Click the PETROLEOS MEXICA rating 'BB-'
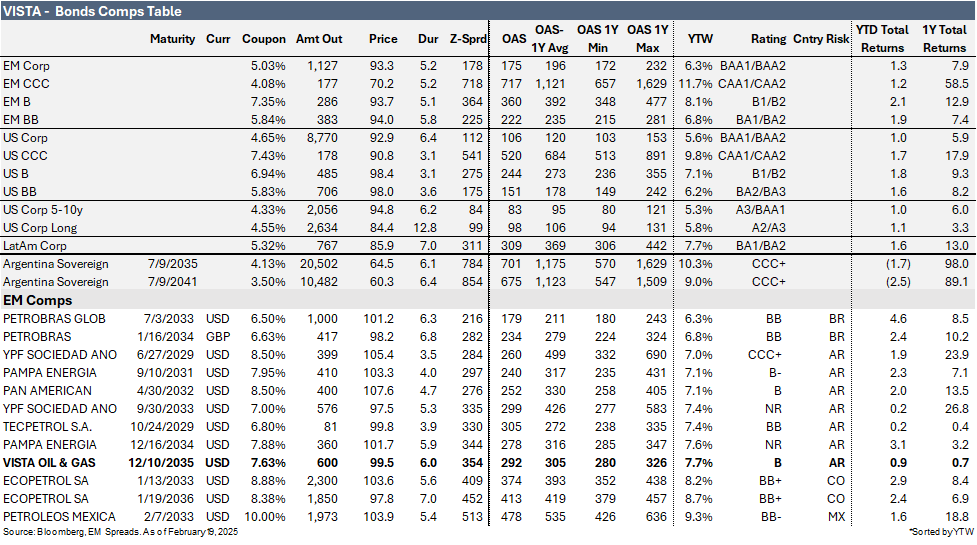977x545 pixels. (771, 518)
